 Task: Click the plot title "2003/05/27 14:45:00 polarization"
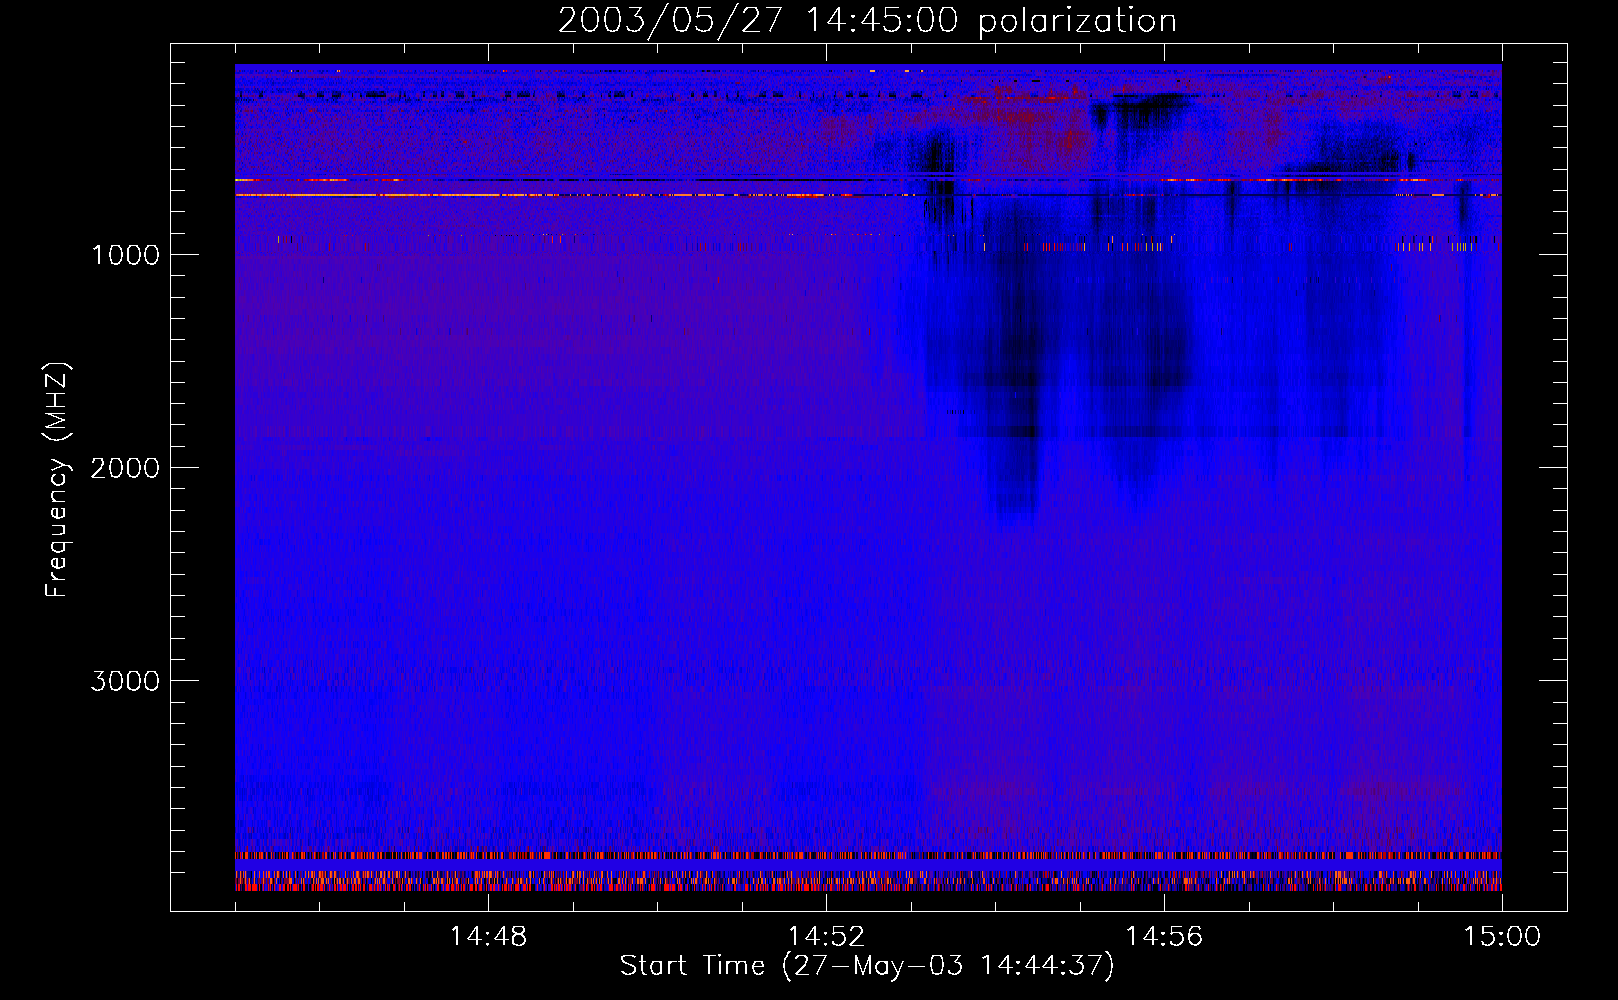pos(867,21)
